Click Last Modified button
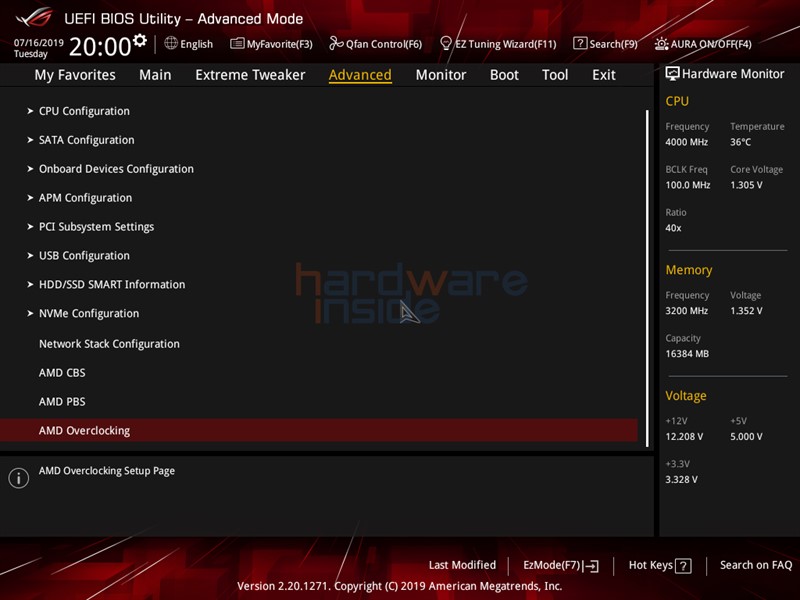This screenshot has height=600, width=800. tap(462, 565)
